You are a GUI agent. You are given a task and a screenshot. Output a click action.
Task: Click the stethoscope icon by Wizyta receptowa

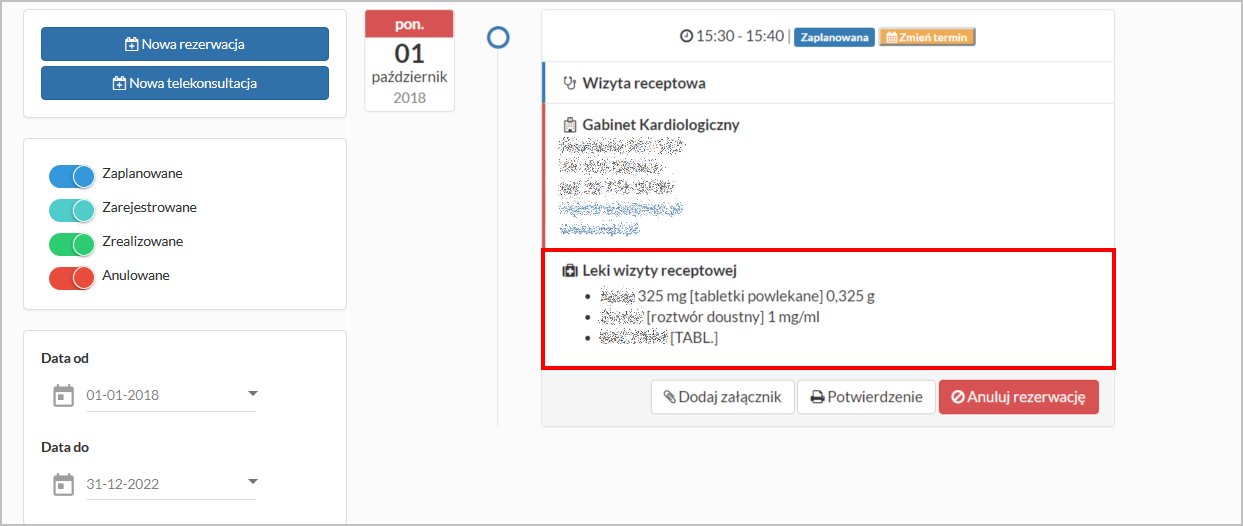pos(570,84)
